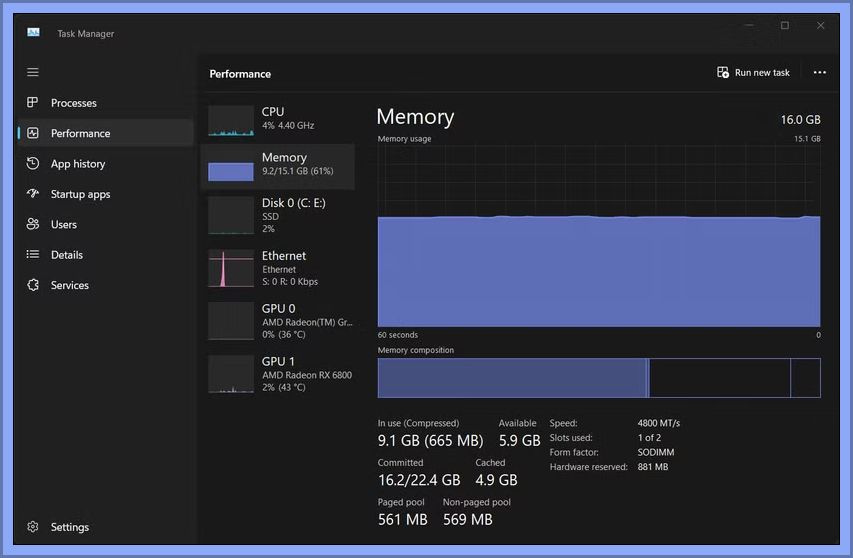Select the Memory mini graph thumbnail
Viewport: 853px width, 558px height.
(x=231, y=166)
